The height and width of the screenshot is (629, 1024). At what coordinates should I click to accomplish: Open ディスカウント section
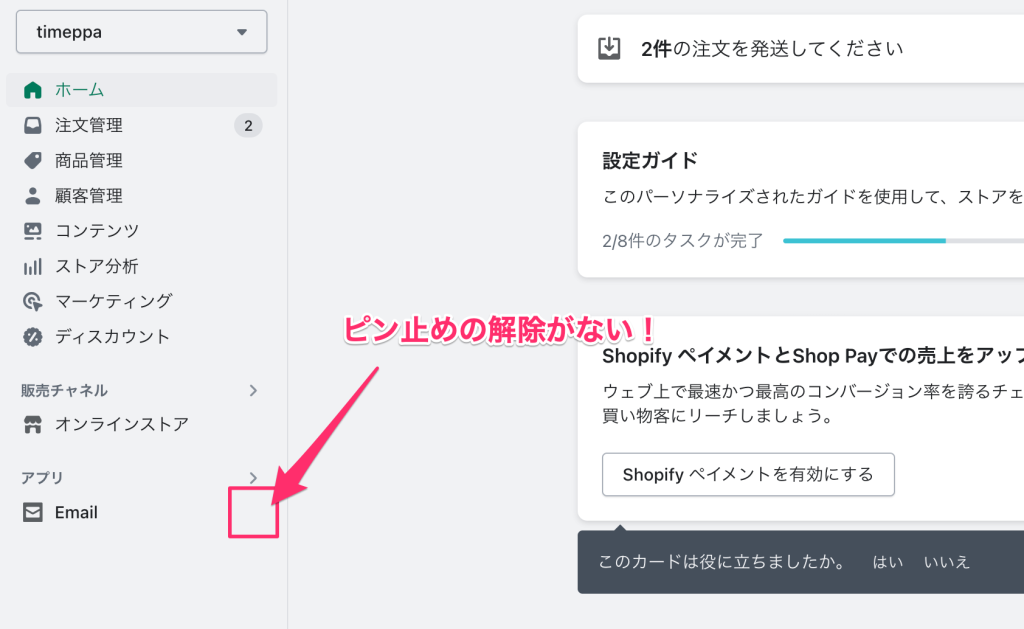pyautogui.click(x=112, y=336)
